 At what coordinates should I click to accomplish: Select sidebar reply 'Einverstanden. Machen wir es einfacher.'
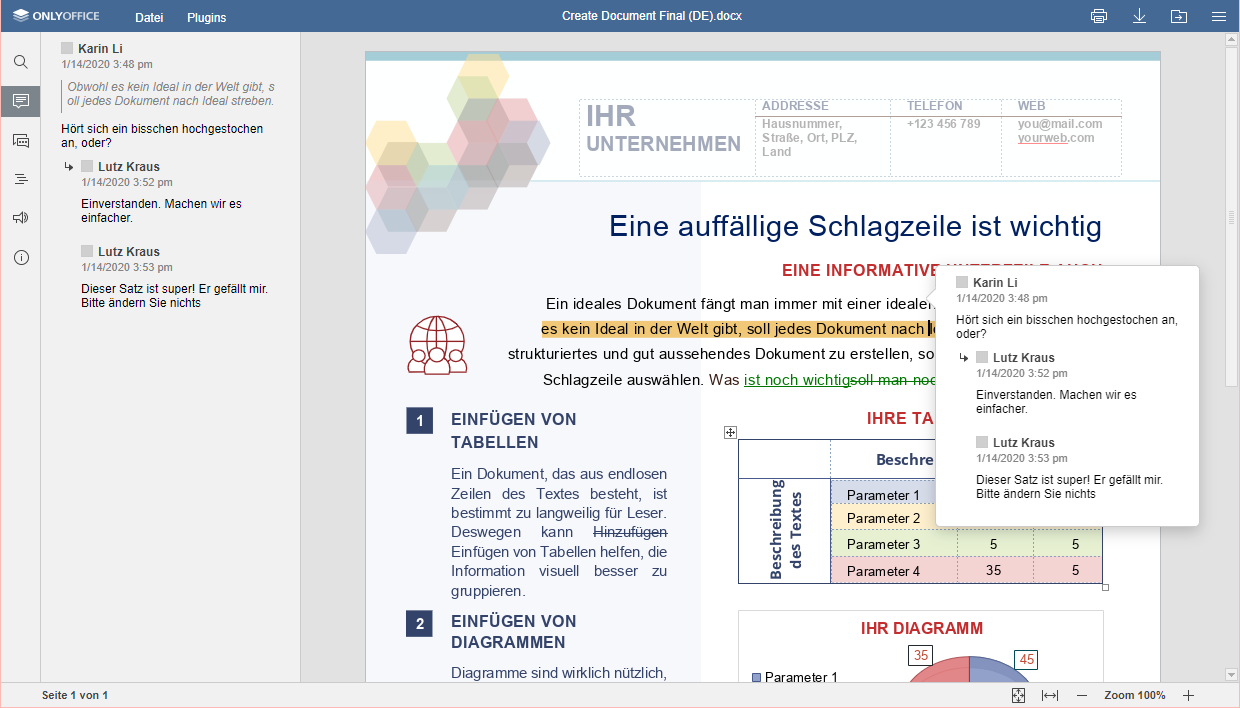pos(161,210)
